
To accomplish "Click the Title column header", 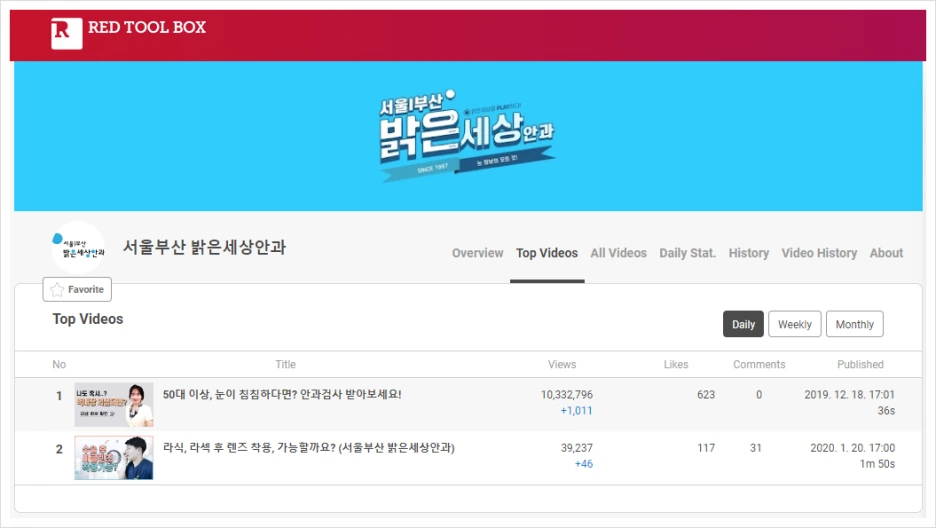I will tap(285, 365).
